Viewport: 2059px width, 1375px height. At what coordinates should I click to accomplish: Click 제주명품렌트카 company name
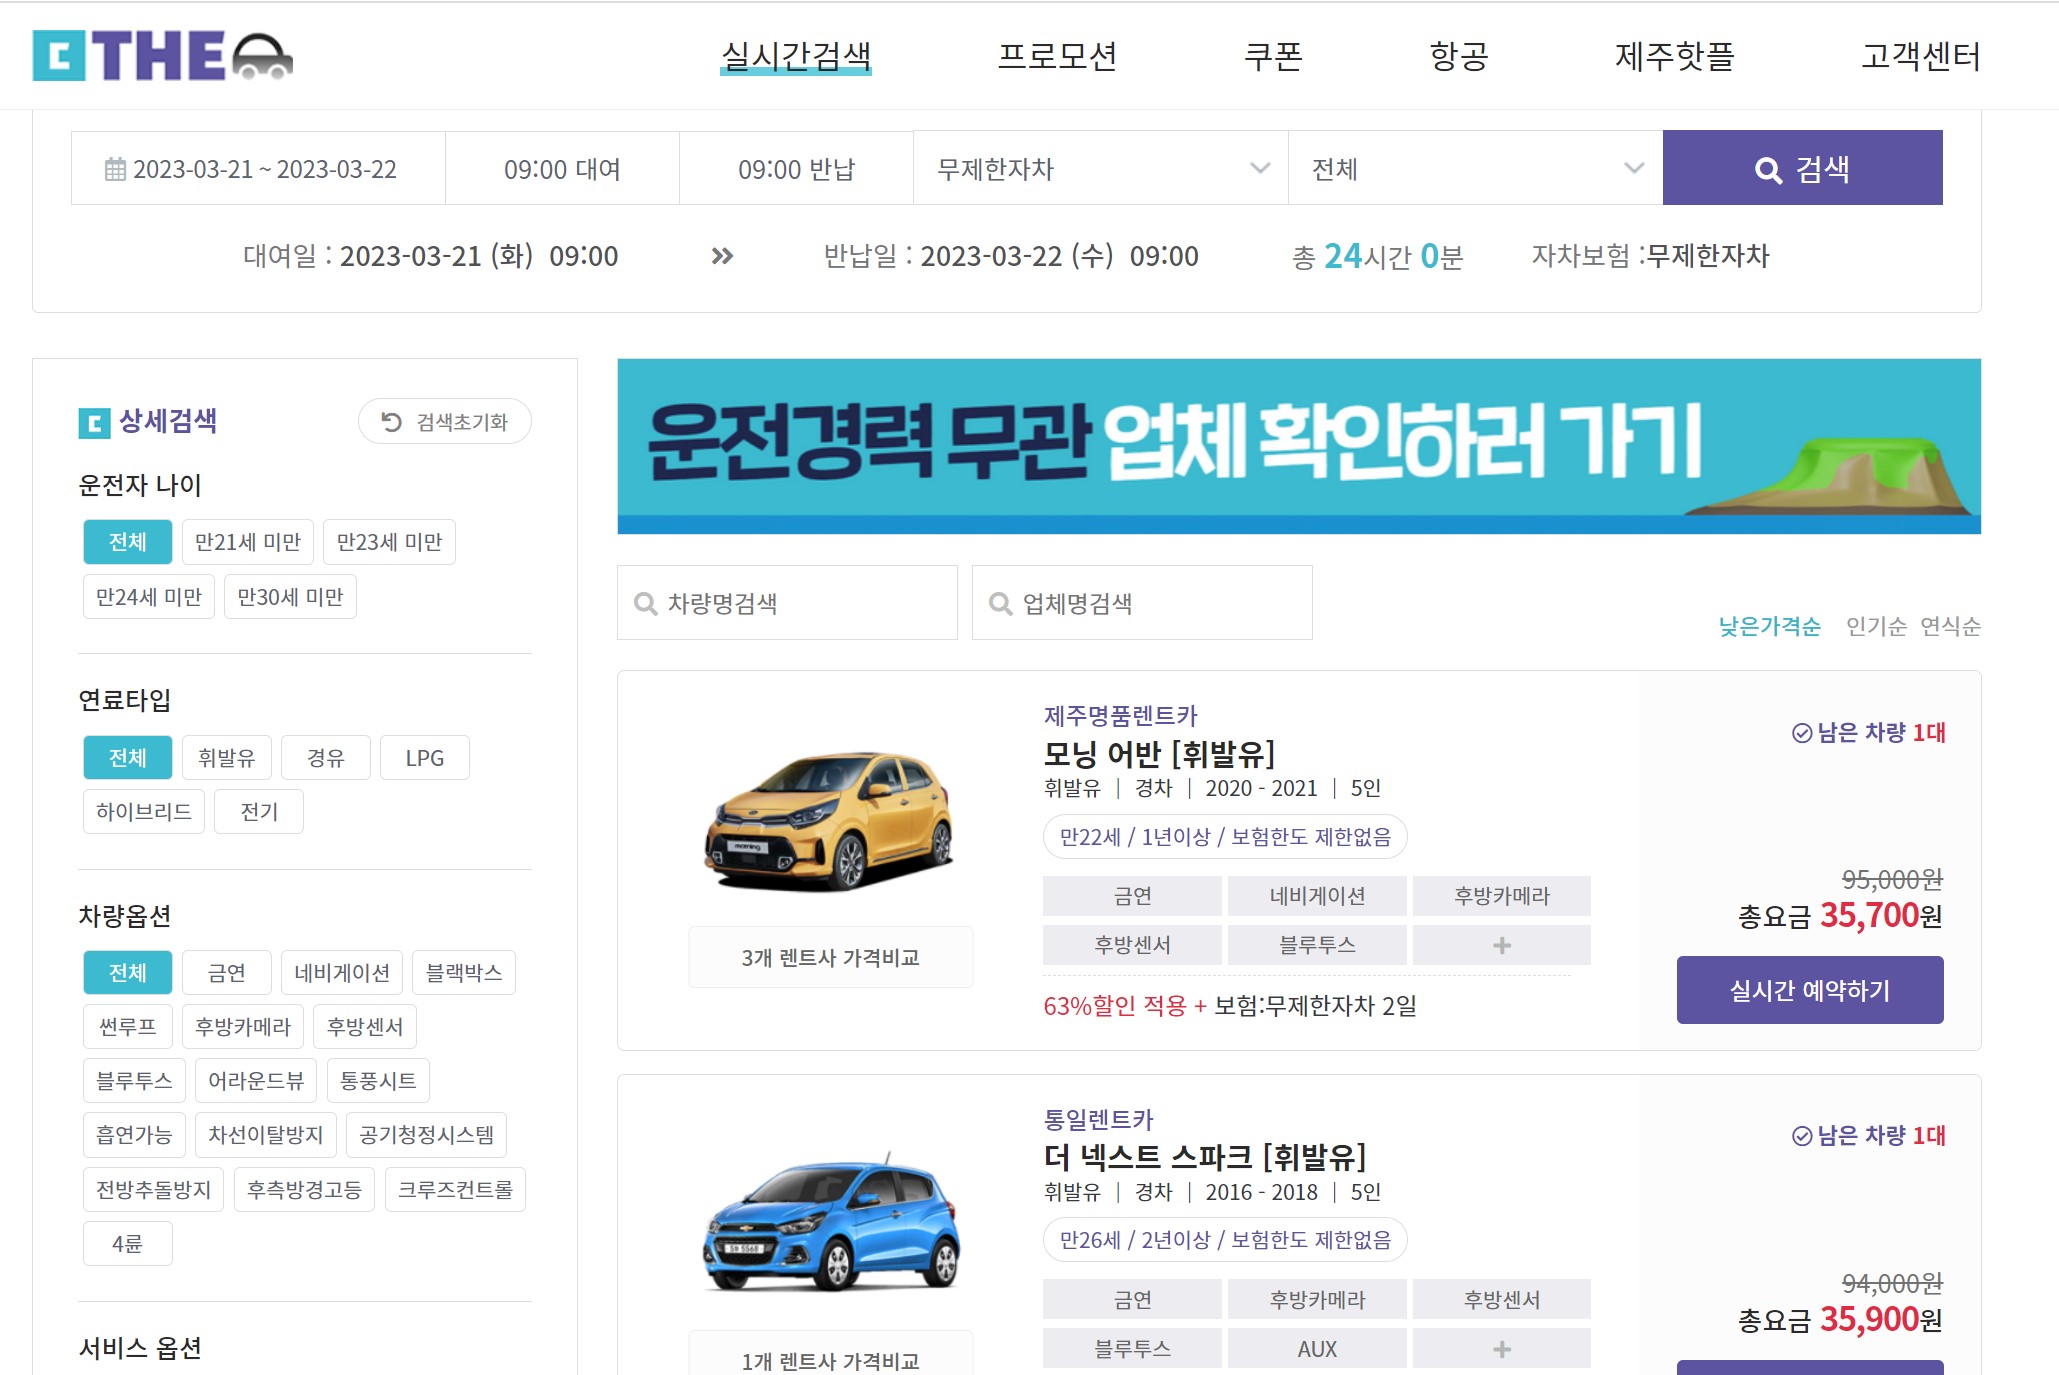pos(1120,716)
